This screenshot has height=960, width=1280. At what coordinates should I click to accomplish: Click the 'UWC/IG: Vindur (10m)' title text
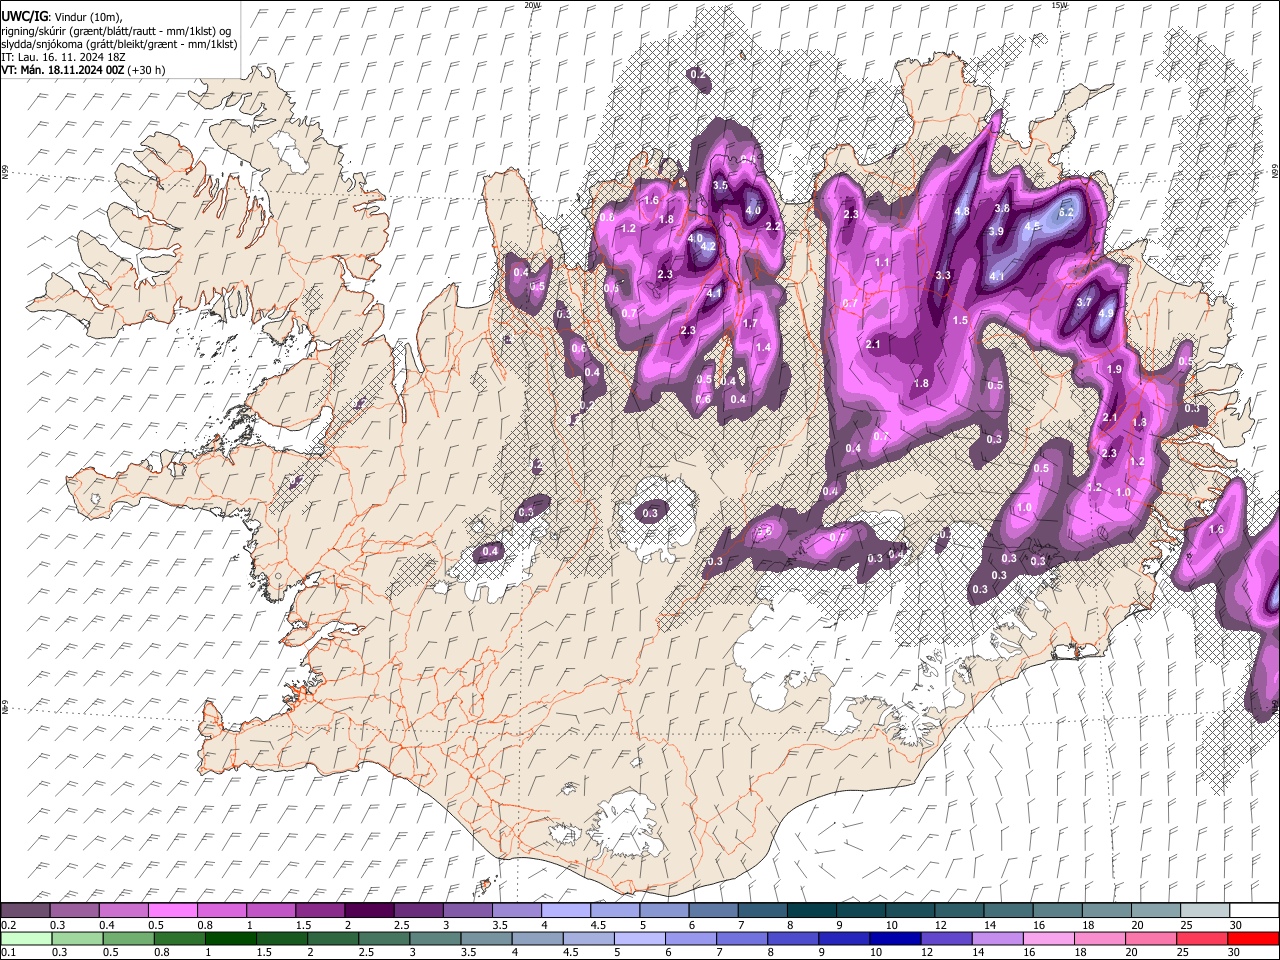click(x=61, y=16)
